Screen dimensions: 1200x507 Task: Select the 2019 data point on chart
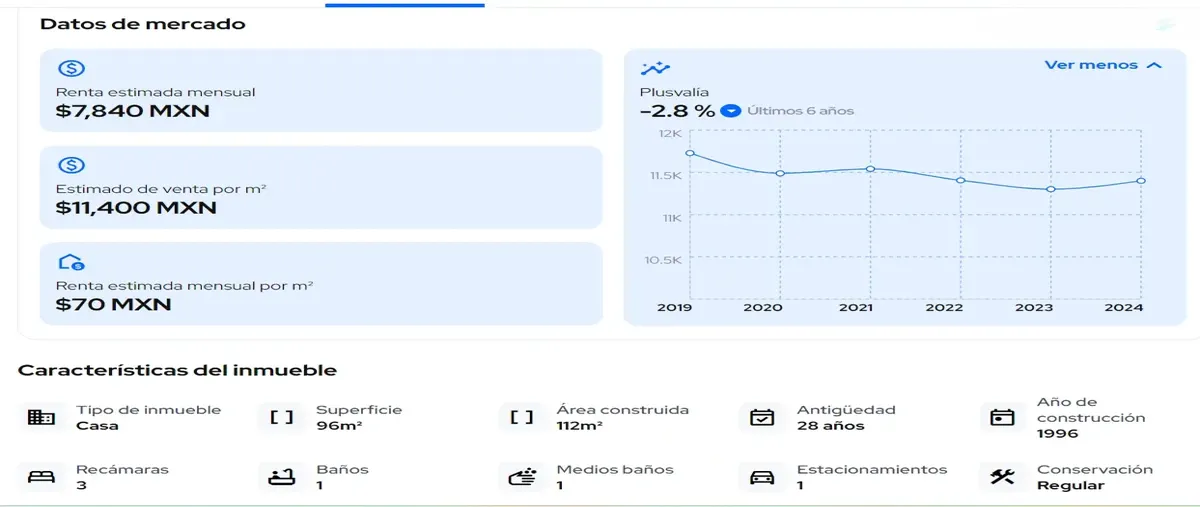pyautogui.click(x=690, y=153)
